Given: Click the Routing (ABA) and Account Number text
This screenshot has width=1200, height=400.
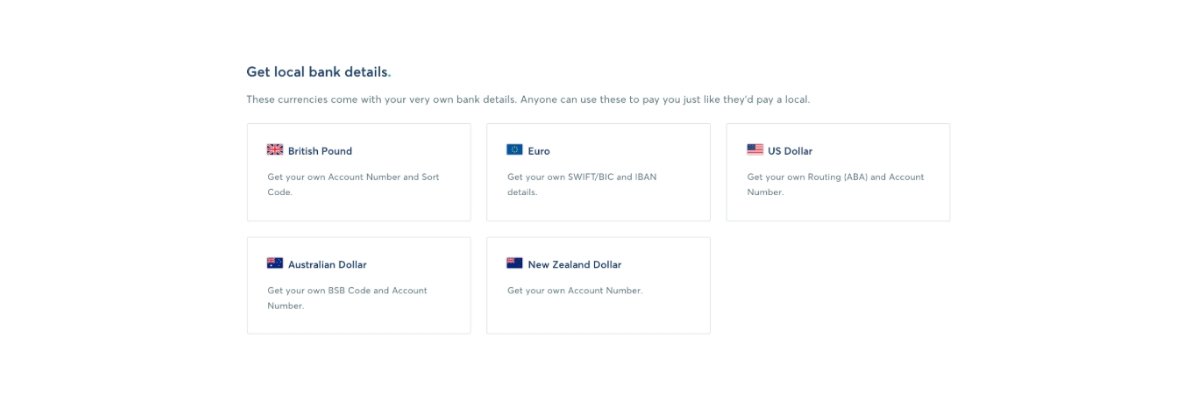Looking at the screenshot, I should coord(835,184).
